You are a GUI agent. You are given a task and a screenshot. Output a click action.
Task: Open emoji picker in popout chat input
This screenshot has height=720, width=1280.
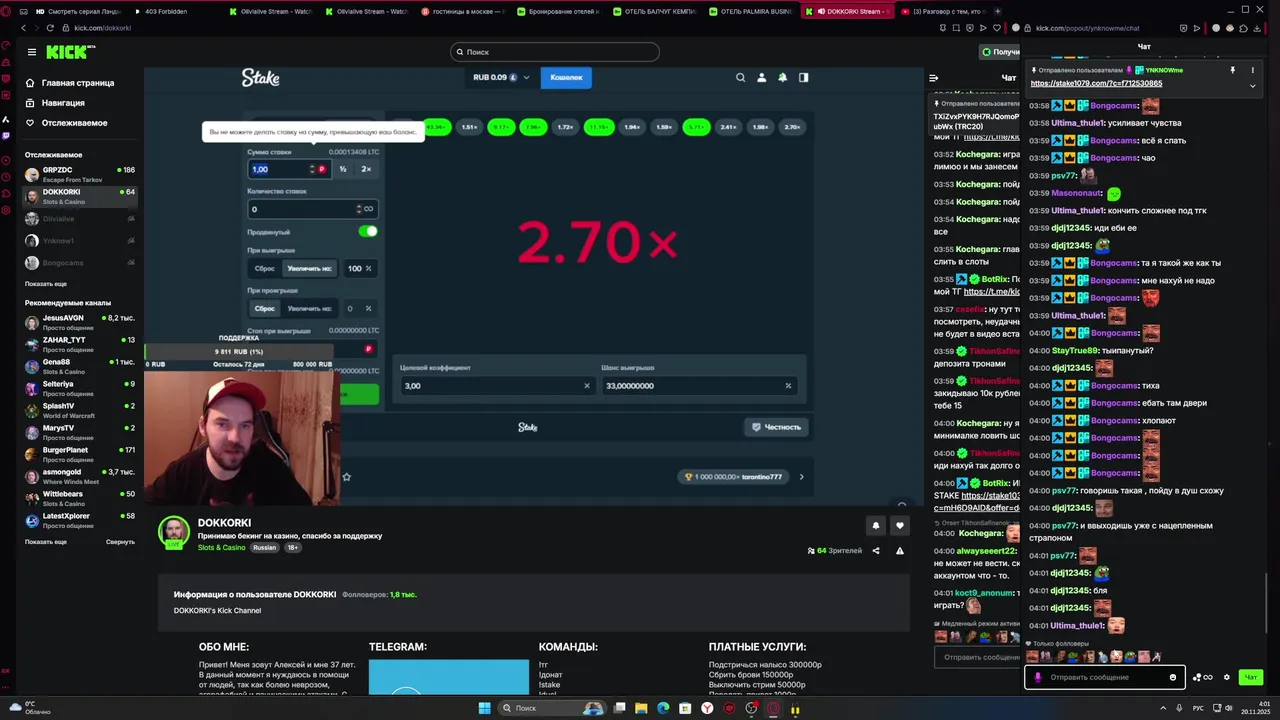click(1173, 677)
